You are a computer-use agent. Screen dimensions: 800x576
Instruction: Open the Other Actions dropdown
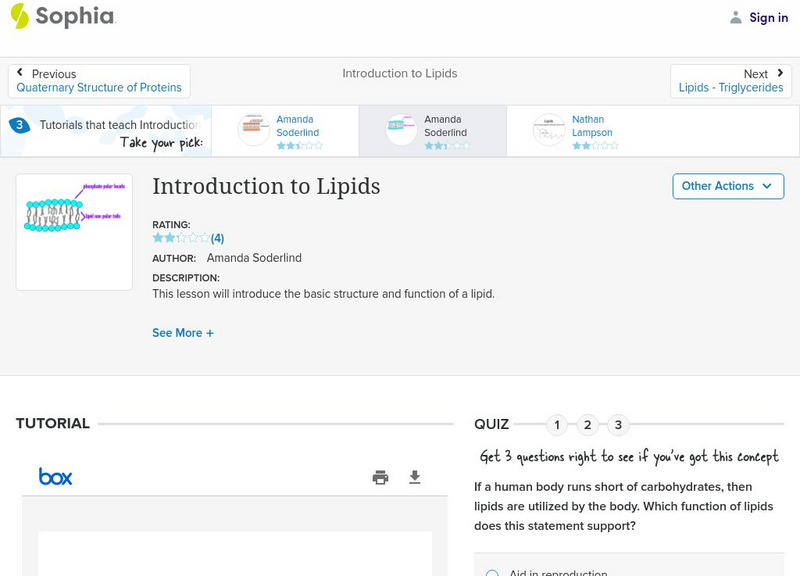(728, 186)
